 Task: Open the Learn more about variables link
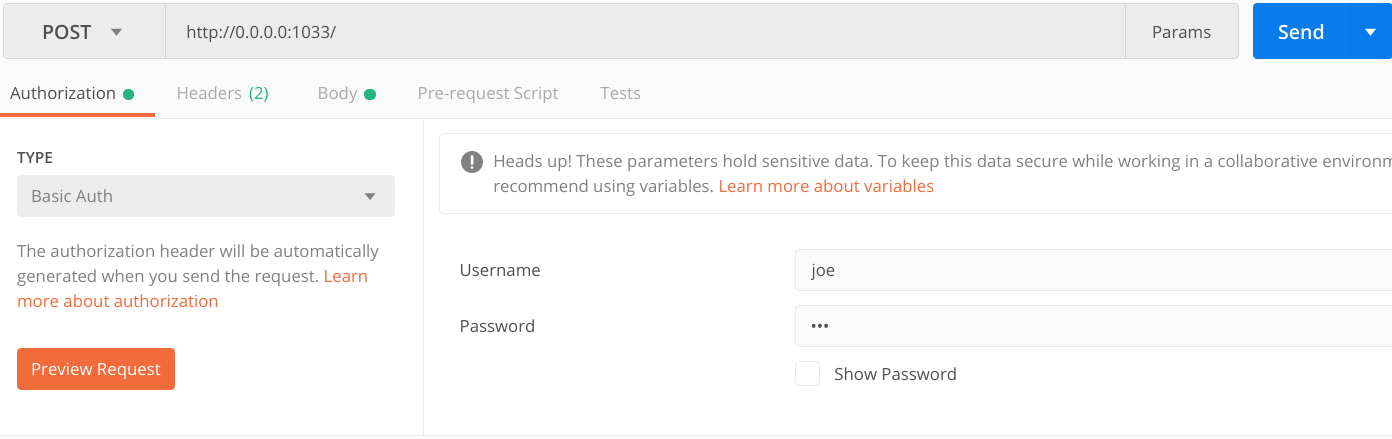(x=826, y=186)
